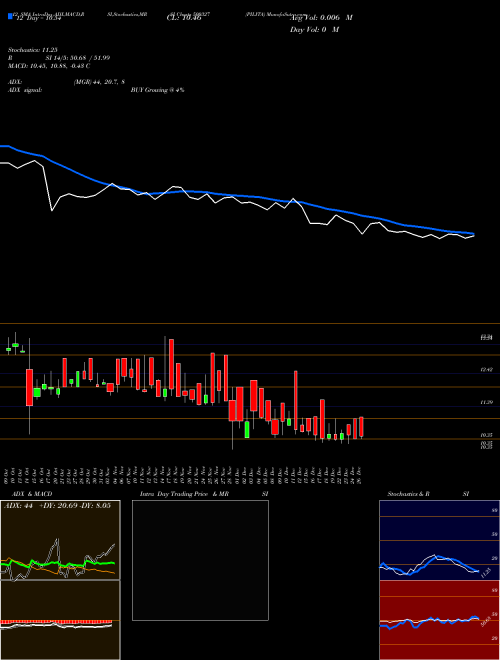
Task: Click the 'Day Vol: 0 M' reading
Action: [x=314, y=29]
